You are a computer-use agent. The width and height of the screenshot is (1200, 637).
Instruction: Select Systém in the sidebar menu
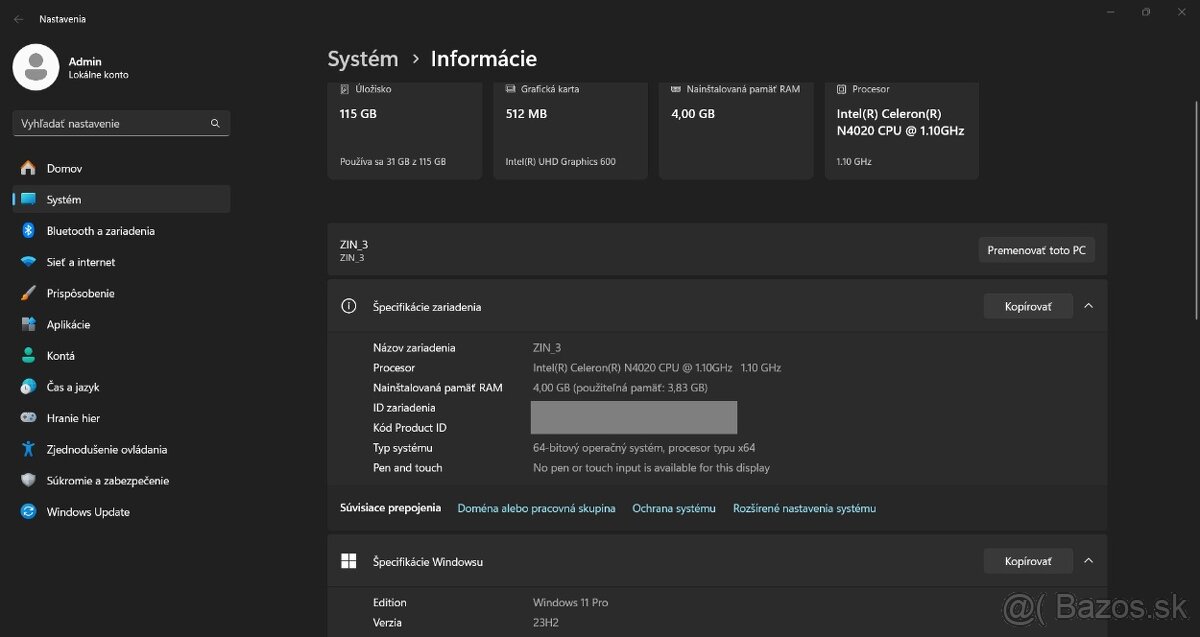64,200
